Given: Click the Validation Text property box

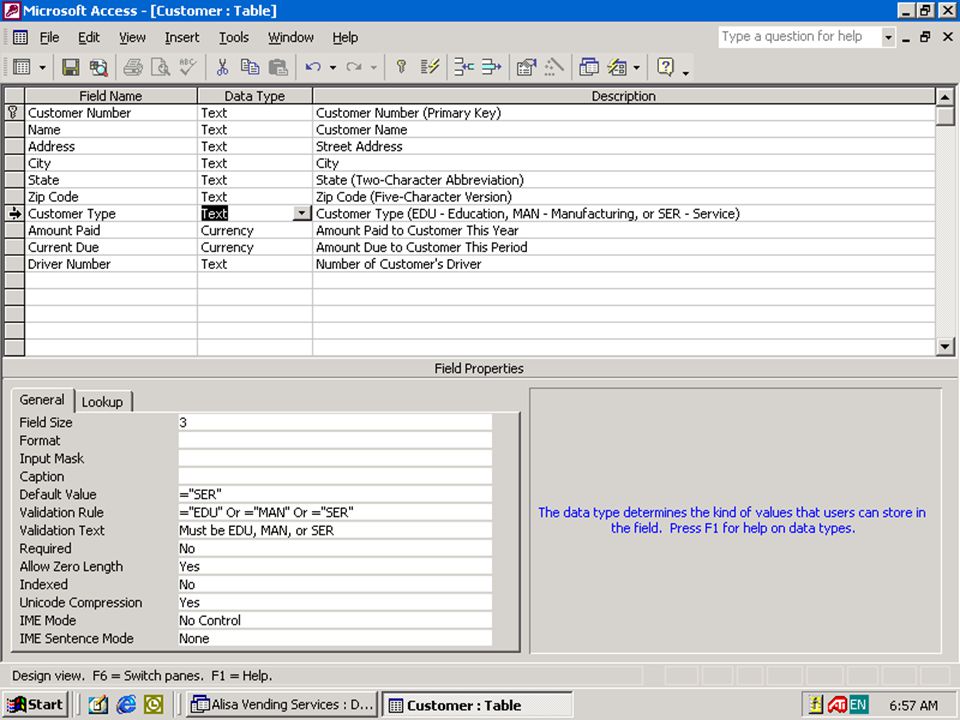Looking at the screenshot, I should pos(335,530).
